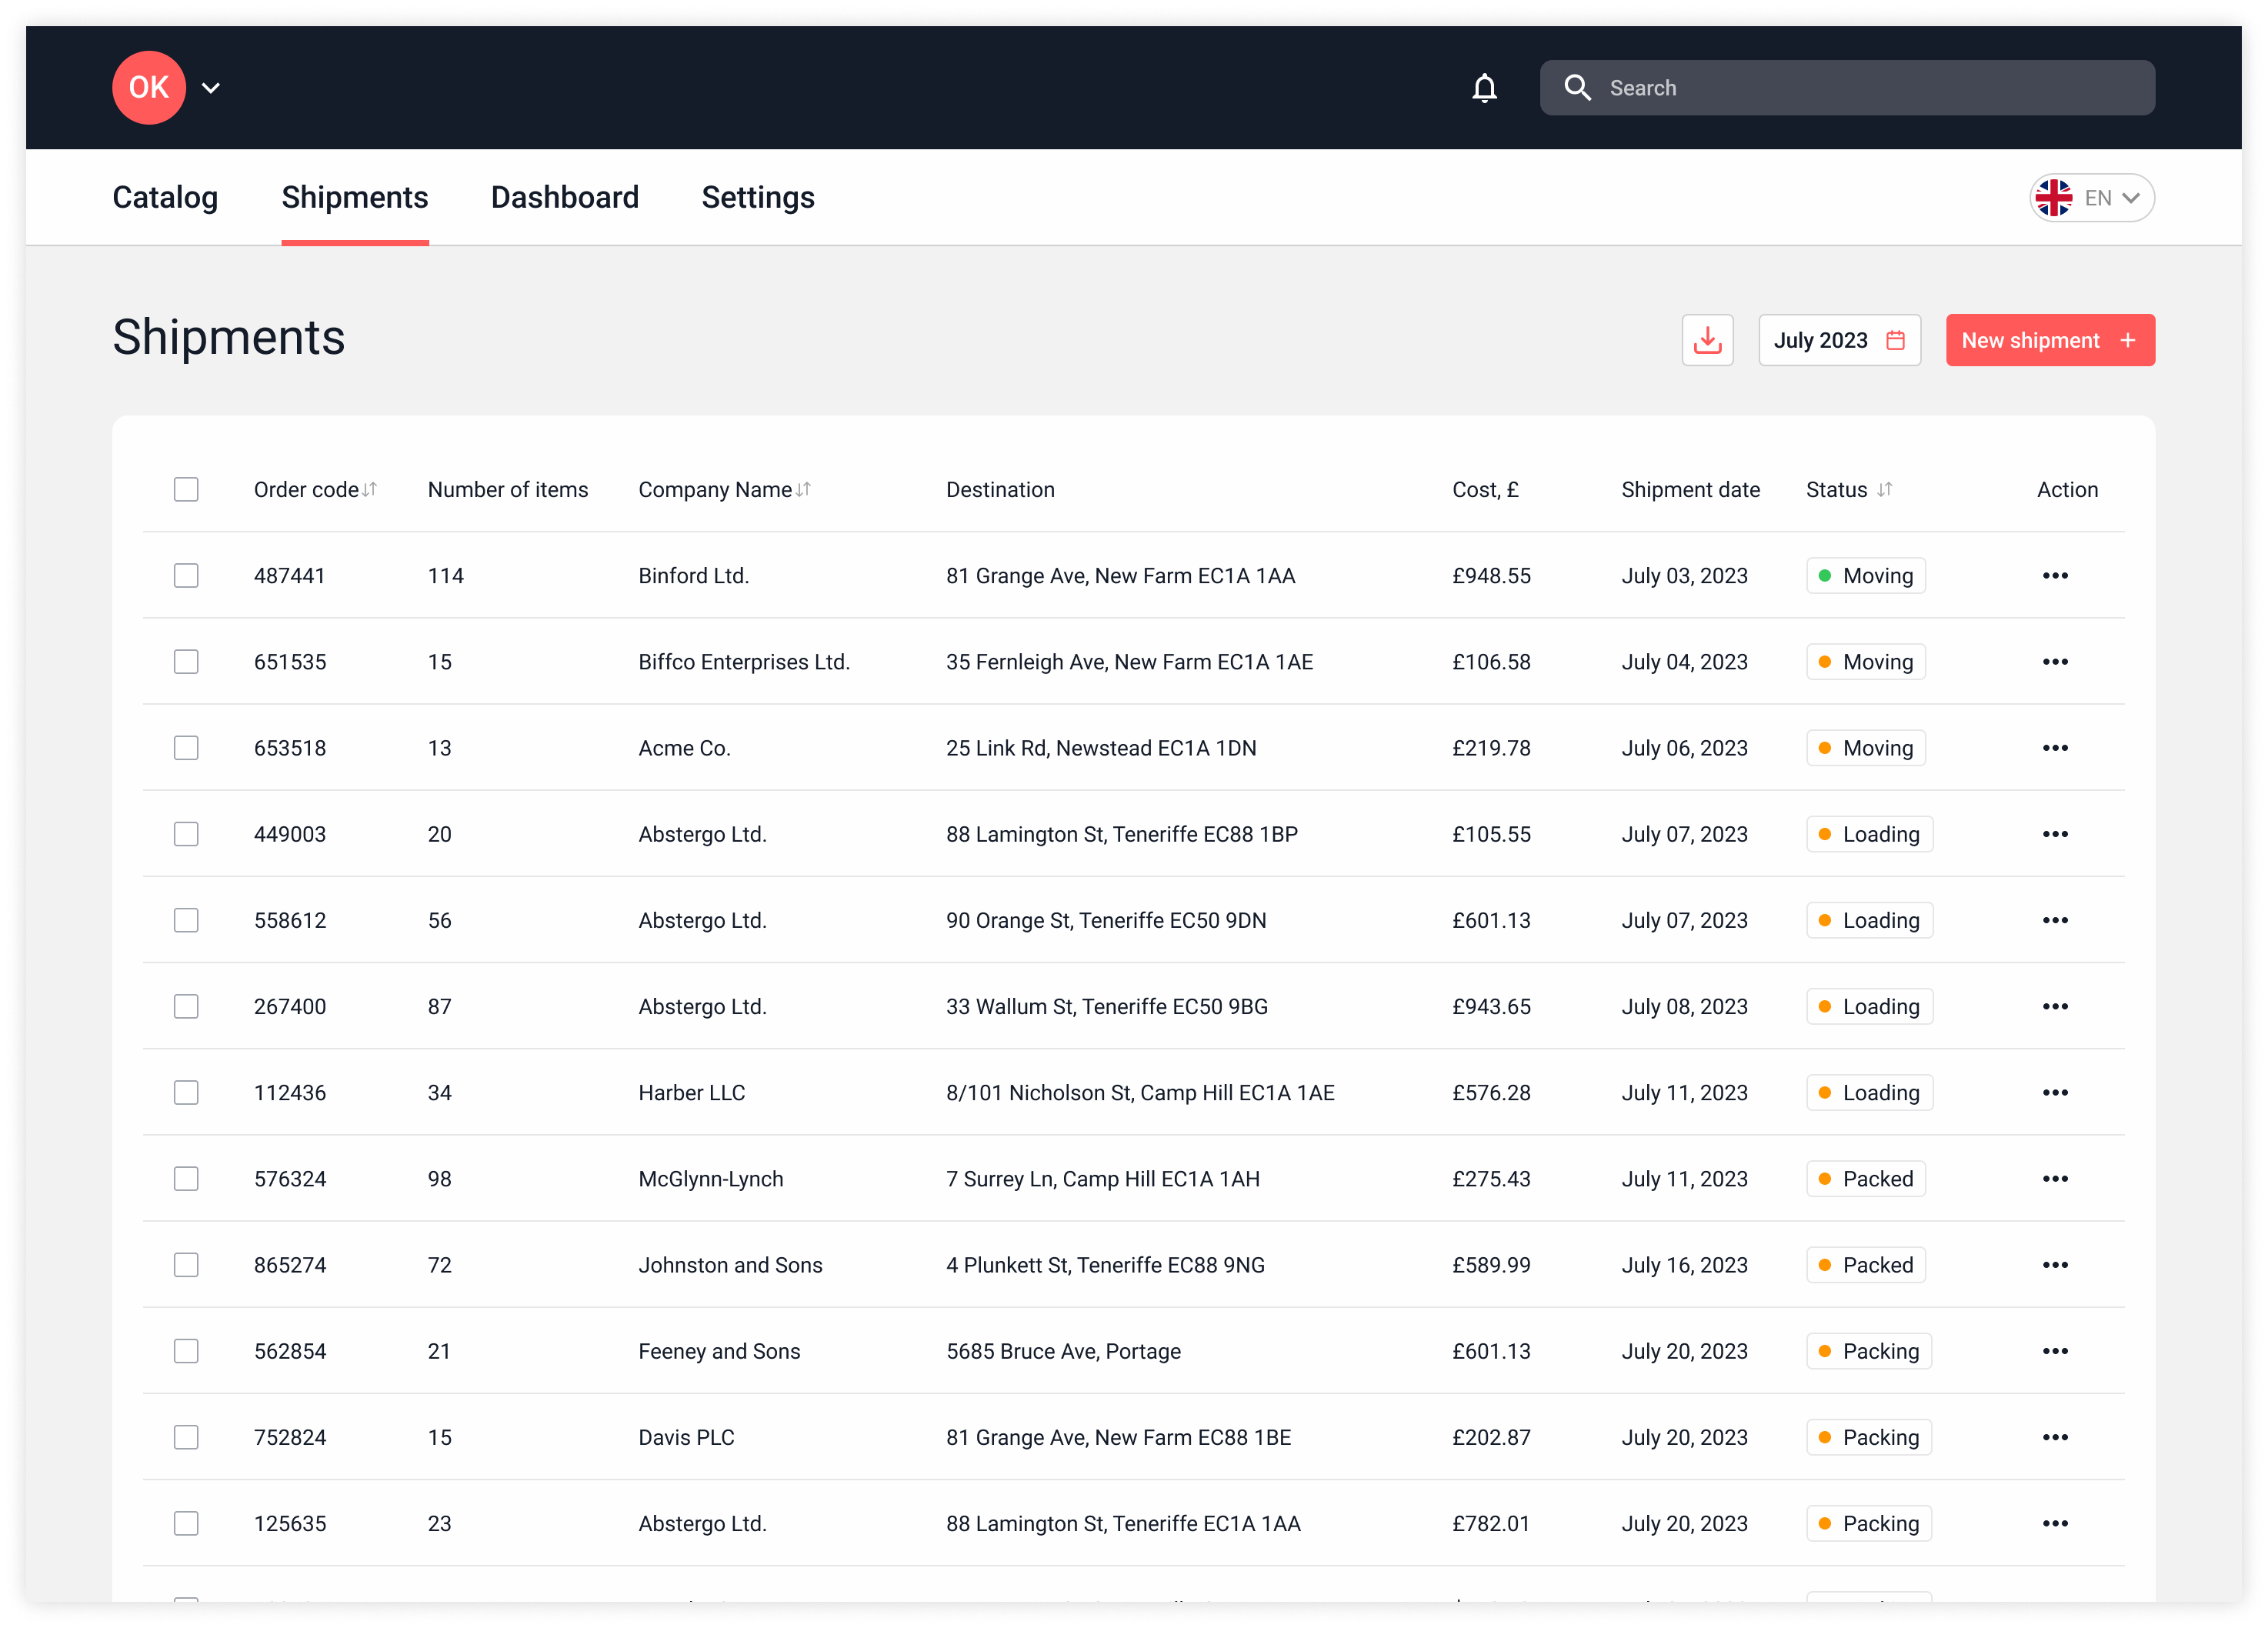Sort the table by Status column
The image size is (2268, 1628).
[x=1886, y=489]
